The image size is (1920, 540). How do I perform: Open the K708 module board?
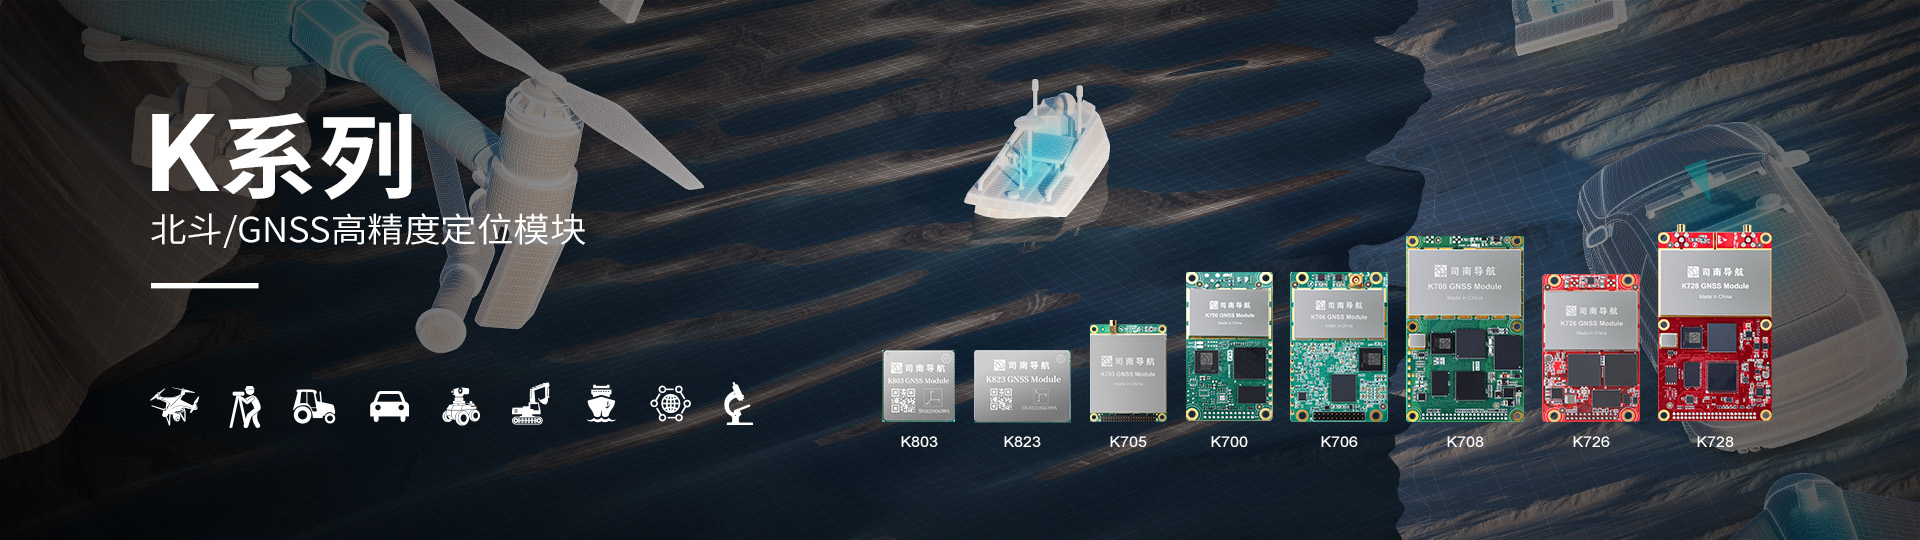[x=1465, y=329]
